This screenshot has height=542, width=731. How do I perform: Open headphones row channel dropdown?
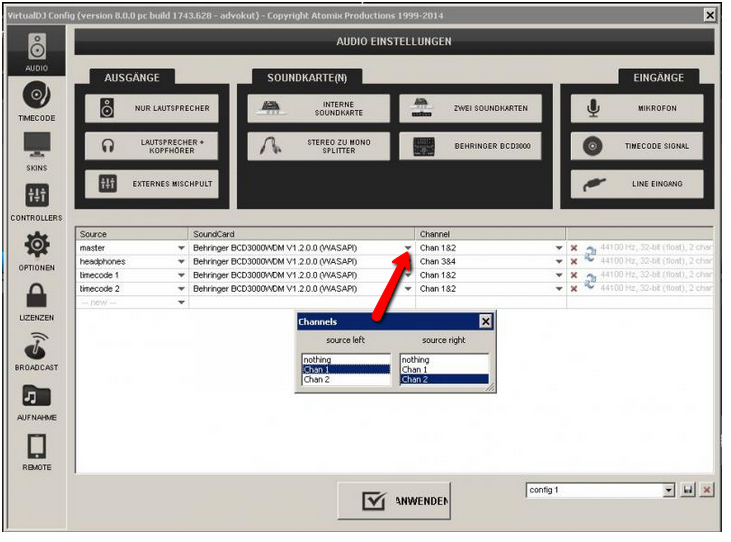tap(559, 261)
